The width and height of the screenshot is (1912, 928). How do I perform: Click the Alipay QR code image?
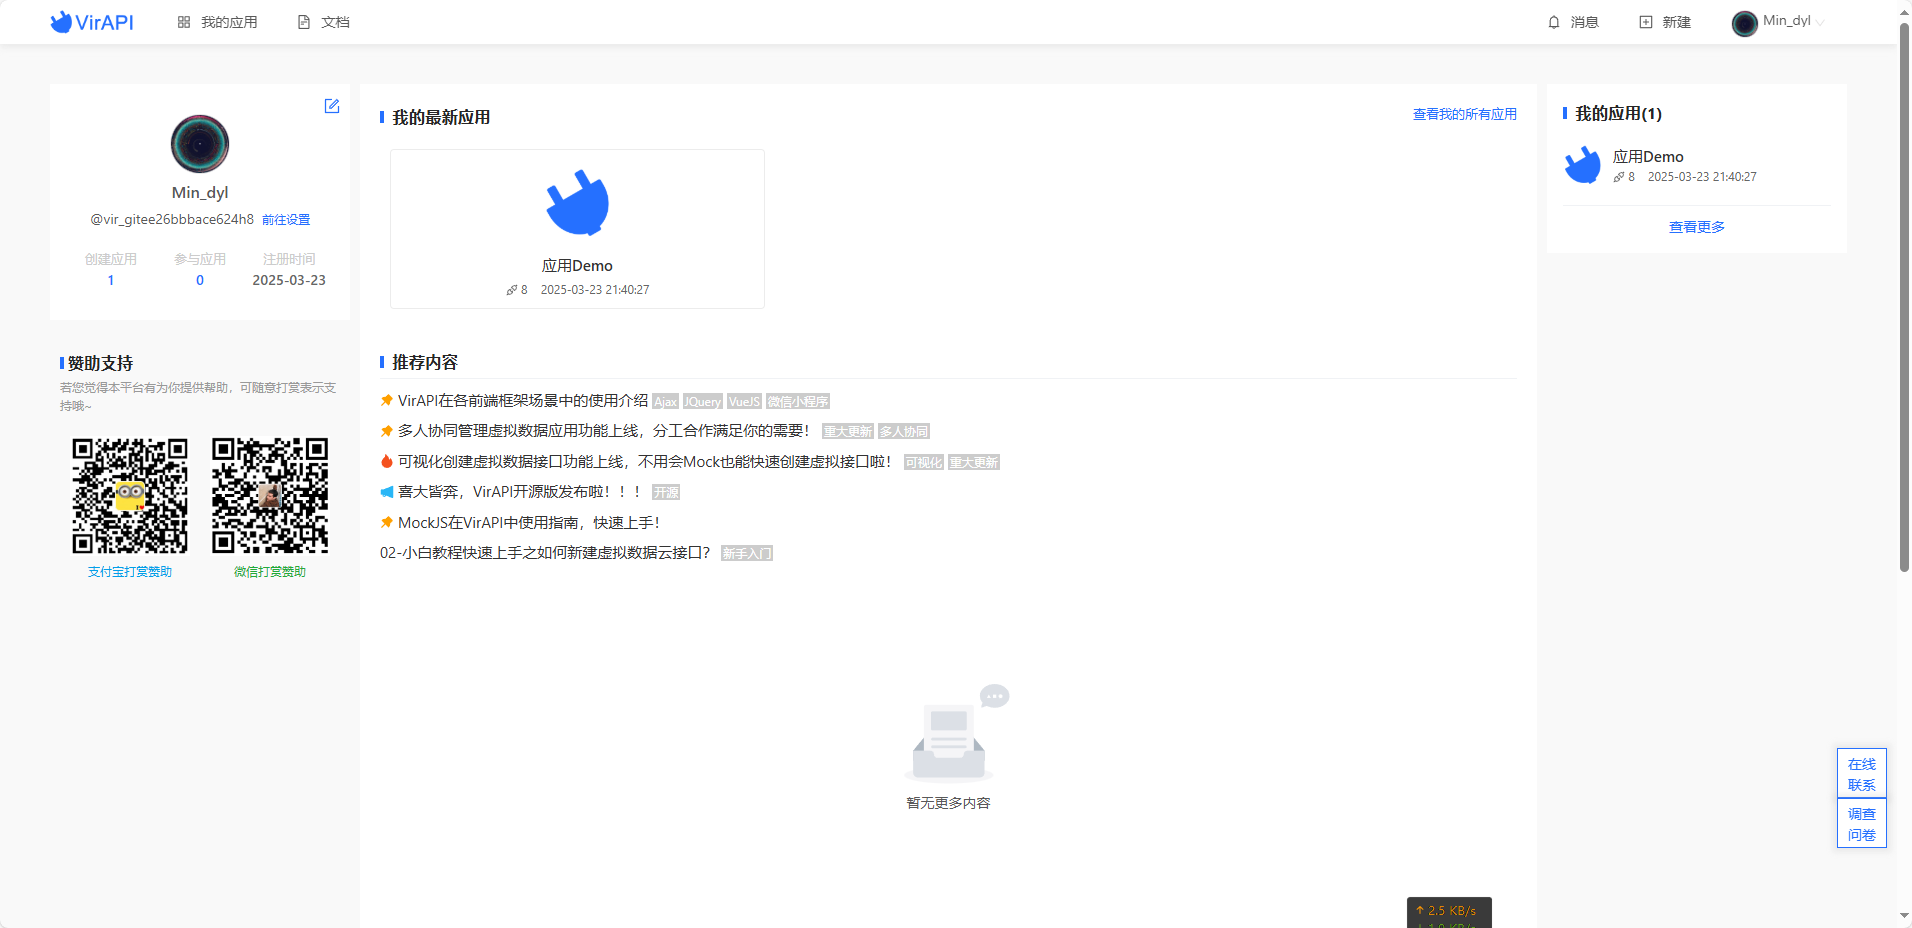pyautogui.click(x=130, y=495)
